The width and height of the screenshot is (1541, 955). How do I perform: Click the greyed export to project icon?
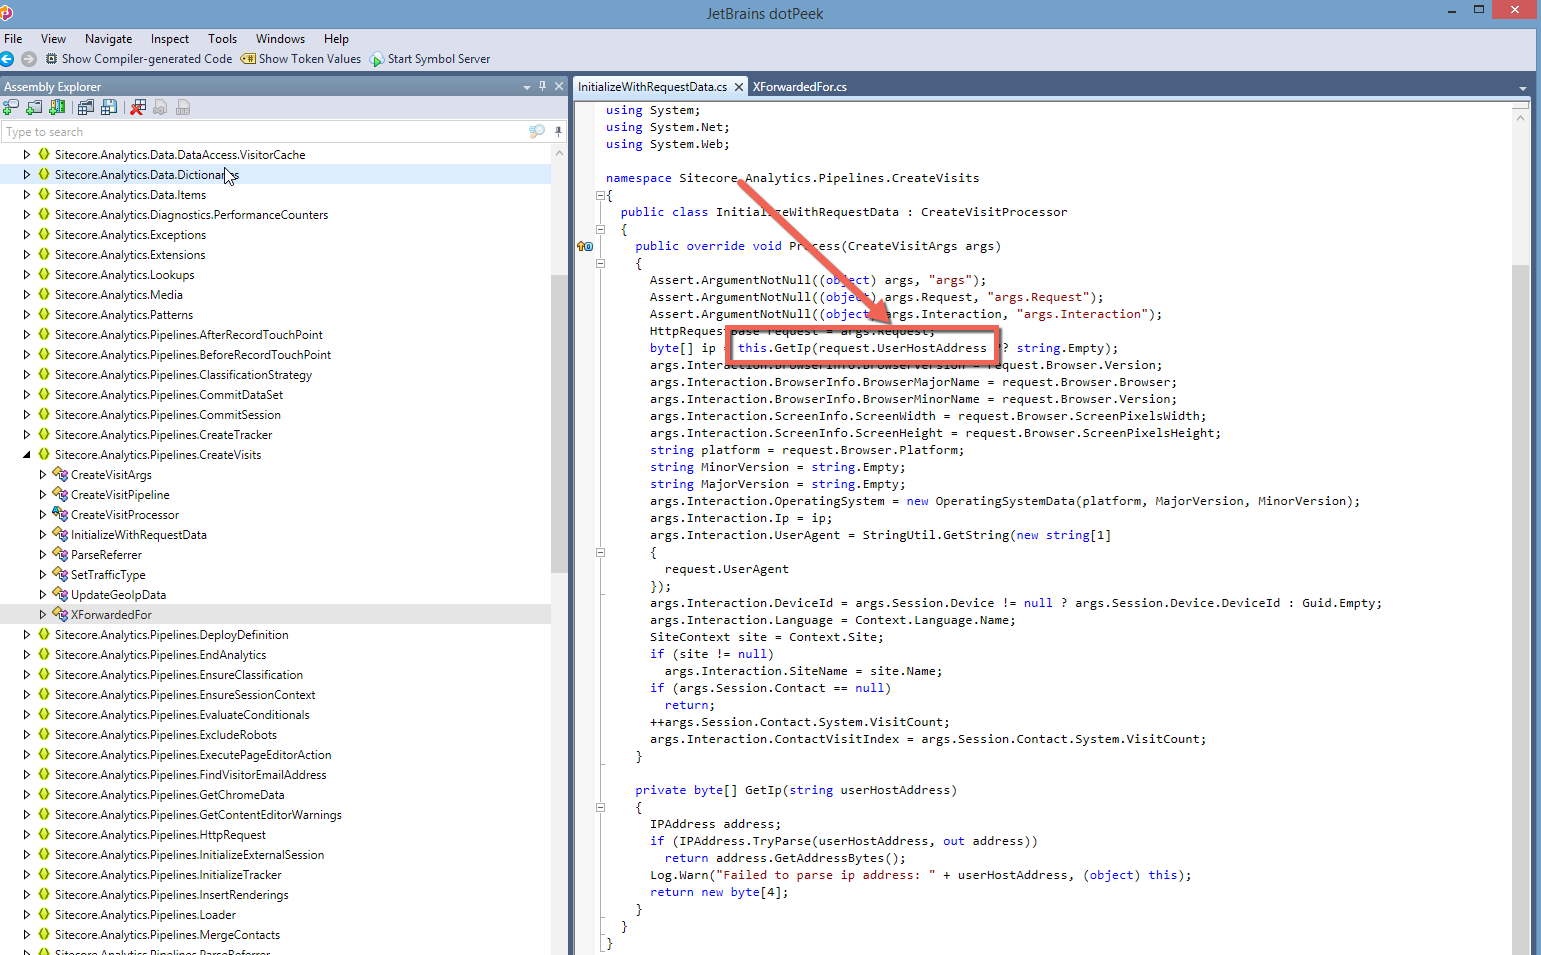[x=160, y=107]
